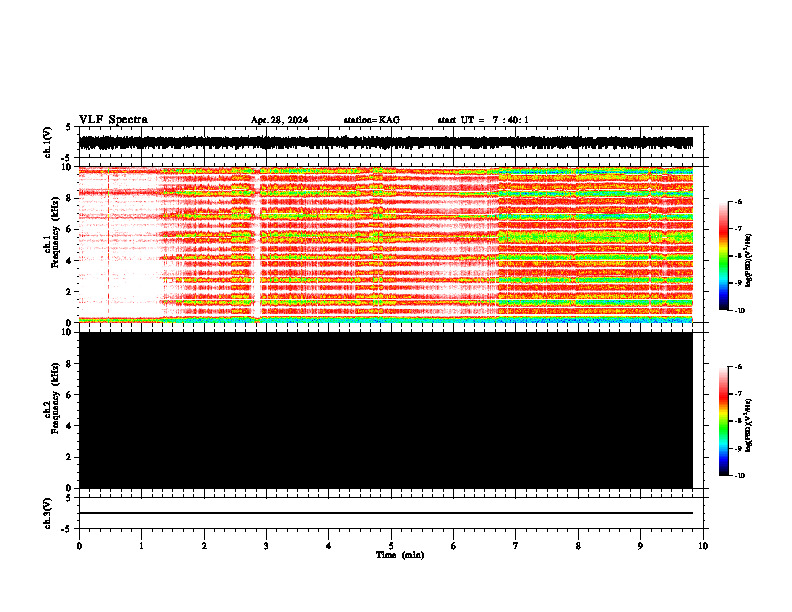Click the 'Time (min)' axis title
Screen dimensions: 792x612
click(400, 555)
